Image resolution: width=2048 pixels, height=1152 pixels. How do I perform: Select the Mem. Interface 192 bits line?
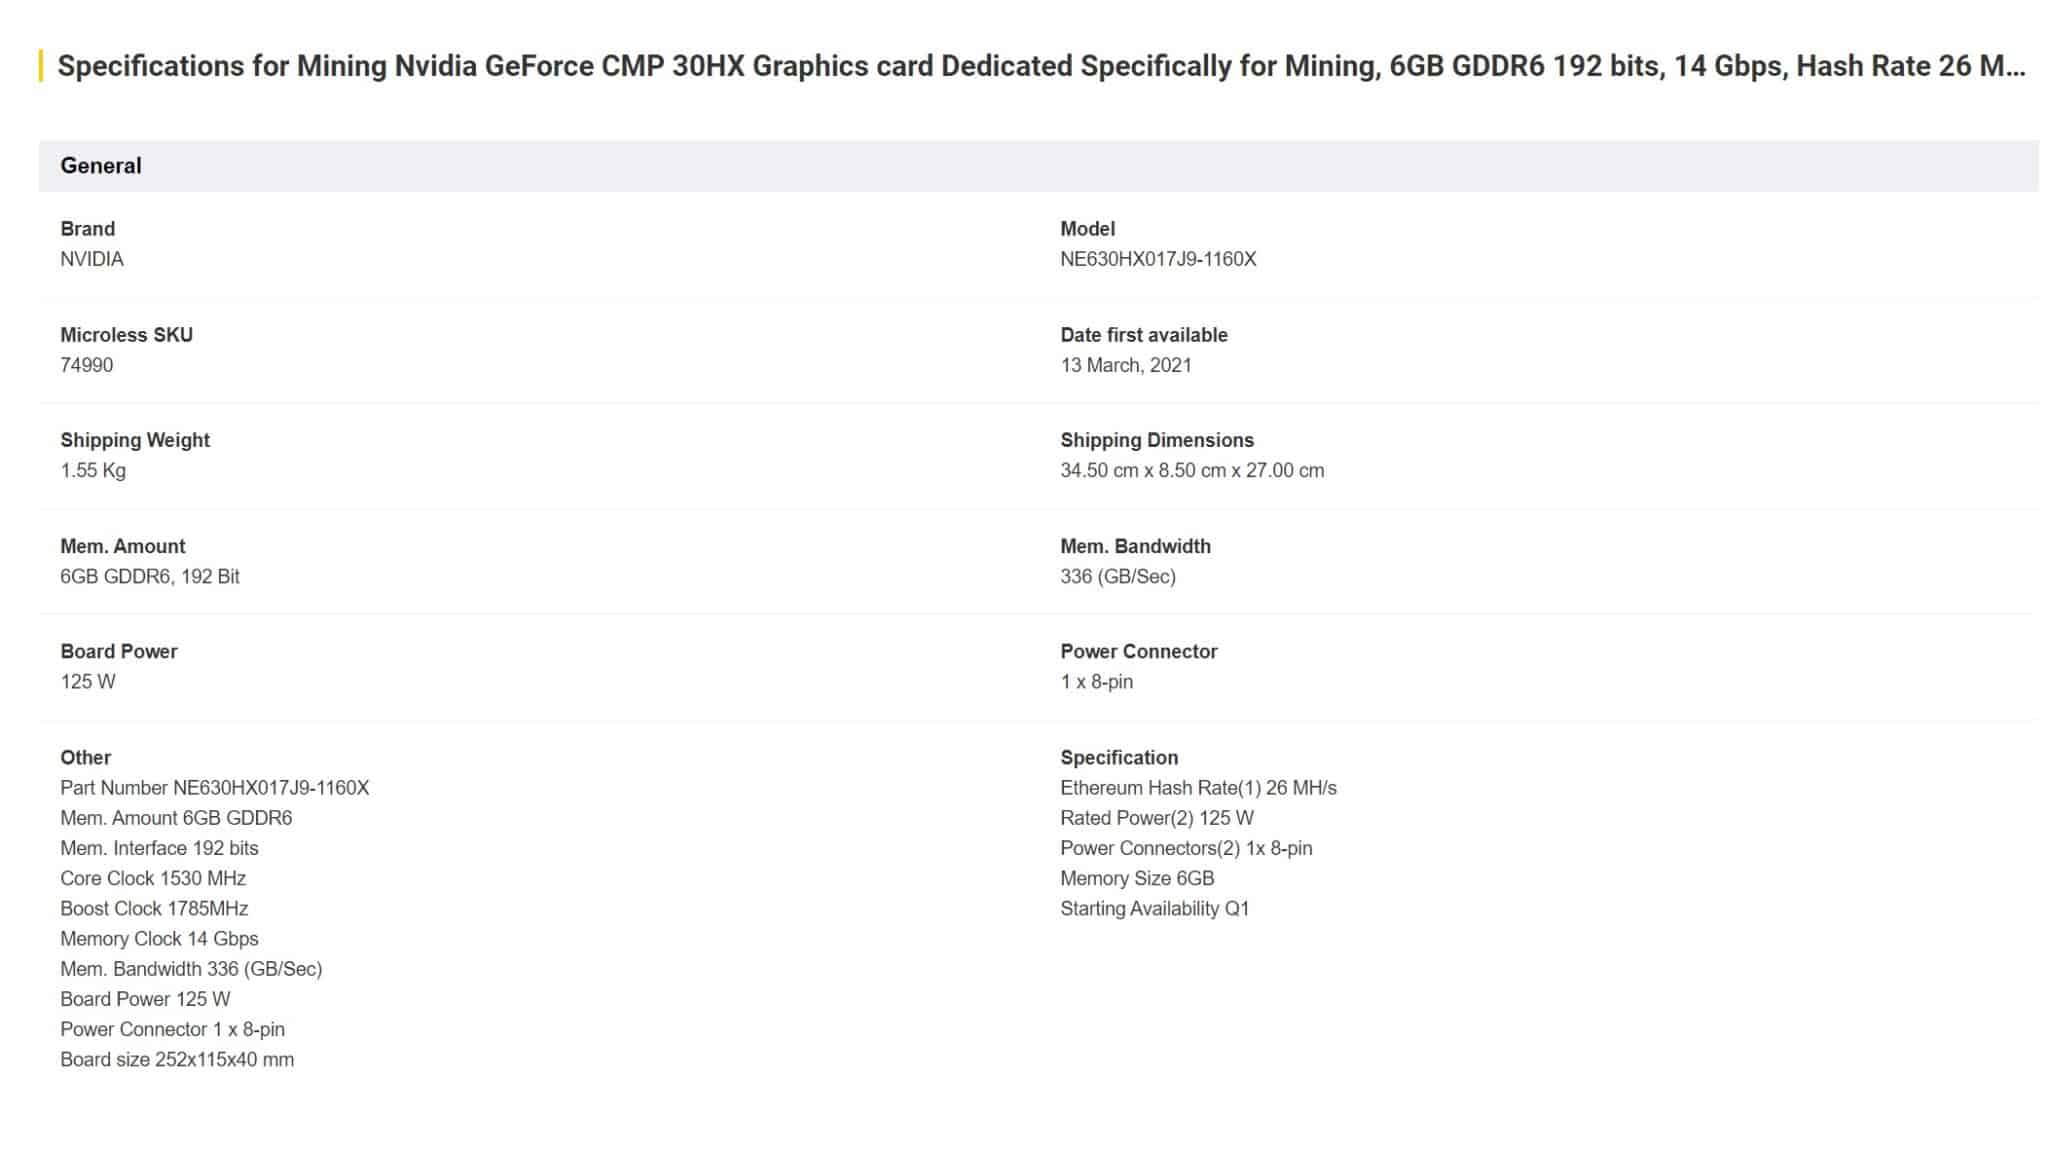[159, 848]
